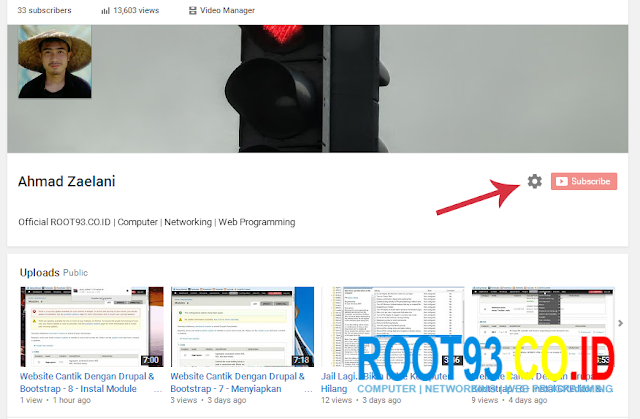Open thumbnail of 7:00 Drupal video
640x419 pixels.
click(92, 326)
